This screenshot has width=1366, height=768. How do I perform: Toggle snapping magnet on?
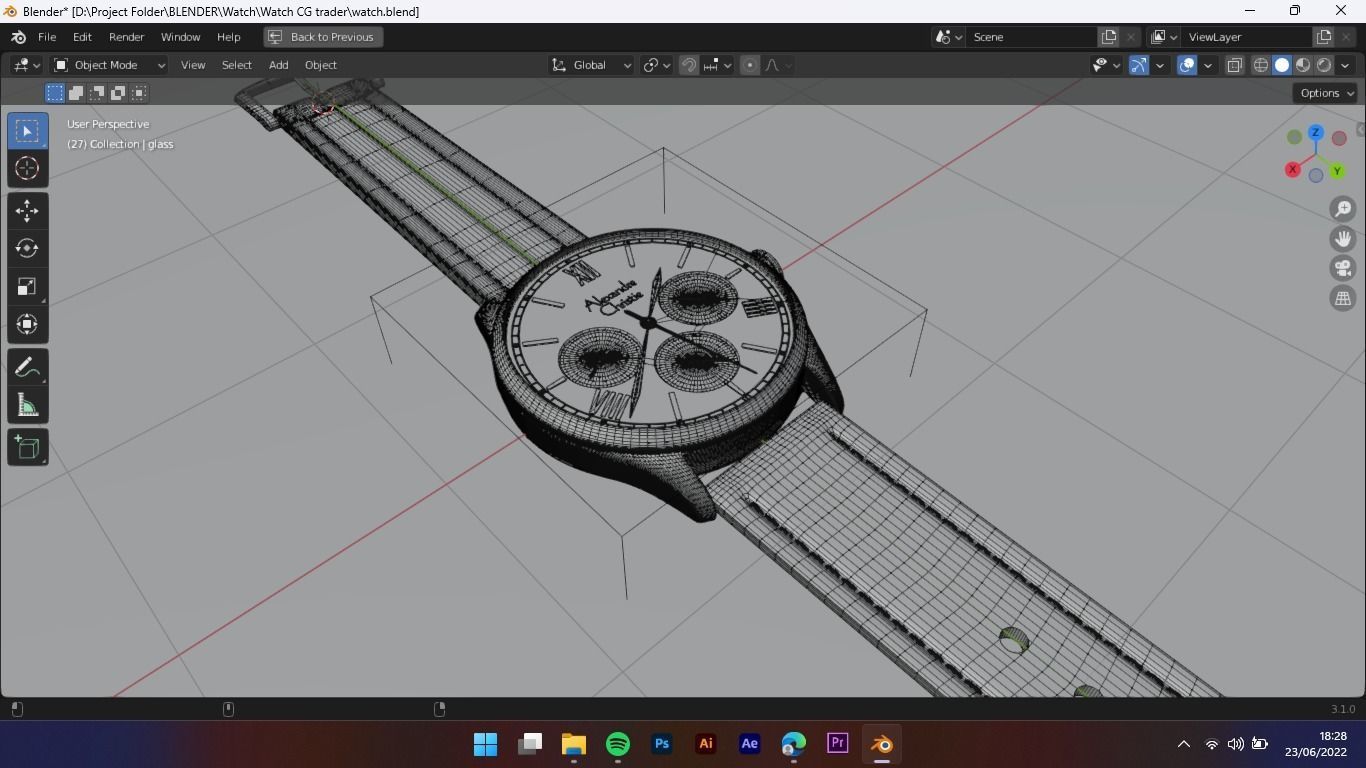tap(689, 65)
